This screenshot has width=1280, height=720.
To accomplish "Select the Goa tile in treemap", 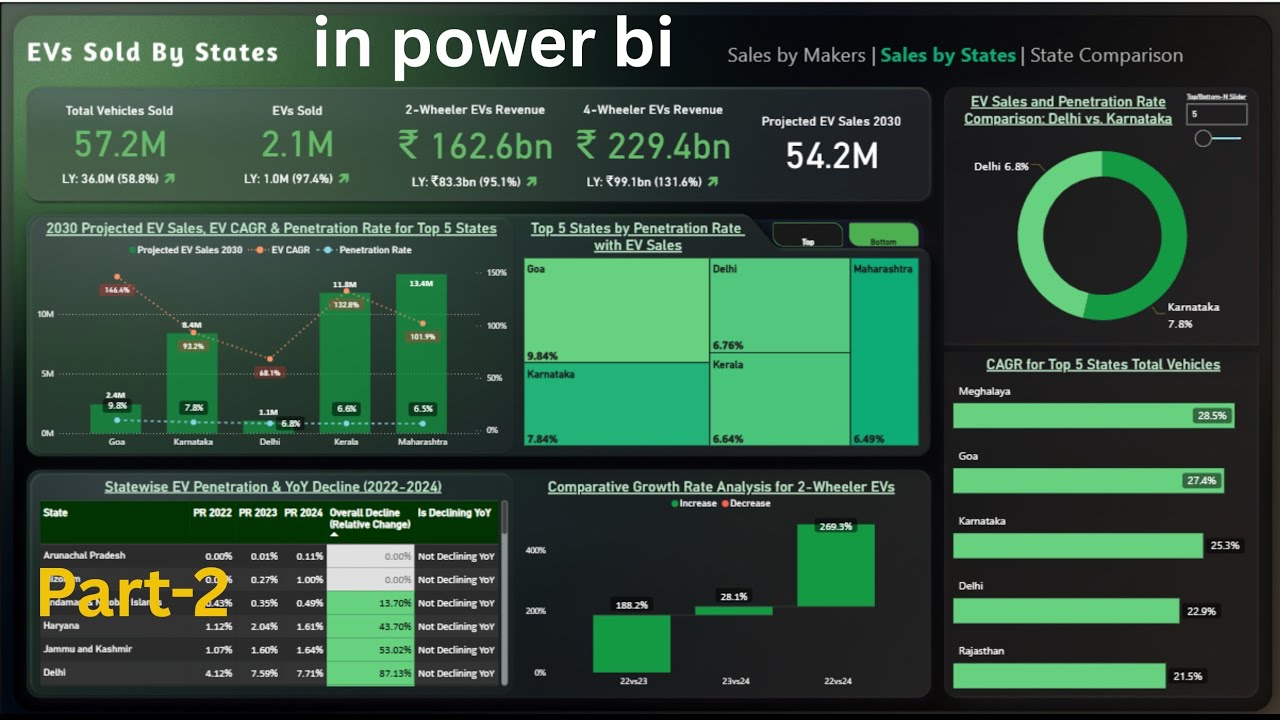I will [x=616, y=311].
